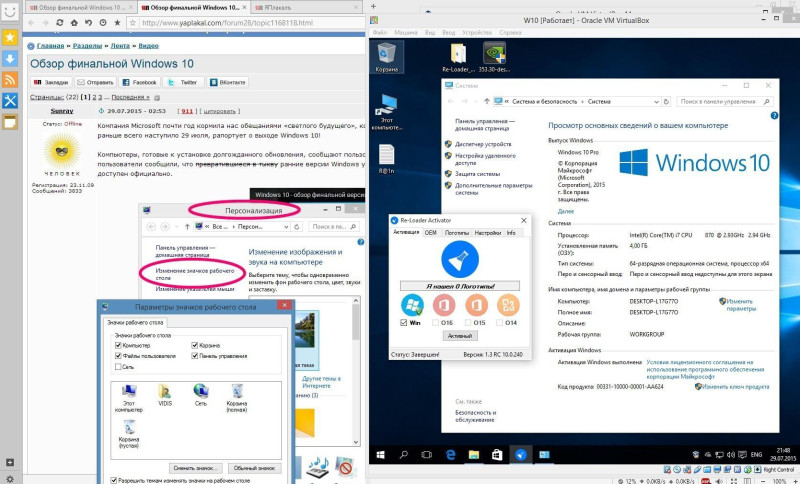The width and height of the screenshot is (800, 484).
Task: Enable the Сеть desktop icon checkbox
Action: tap(118, 367)
